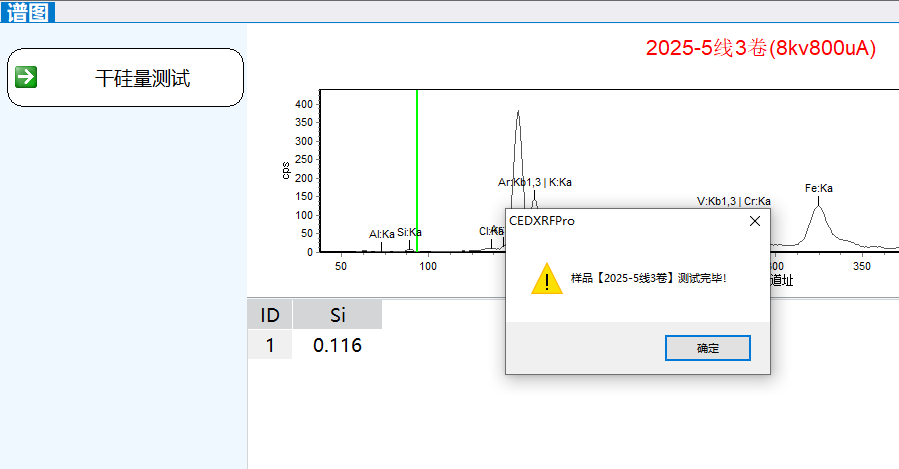Select the Al:Ka peak label

click(x=382, y=234)
